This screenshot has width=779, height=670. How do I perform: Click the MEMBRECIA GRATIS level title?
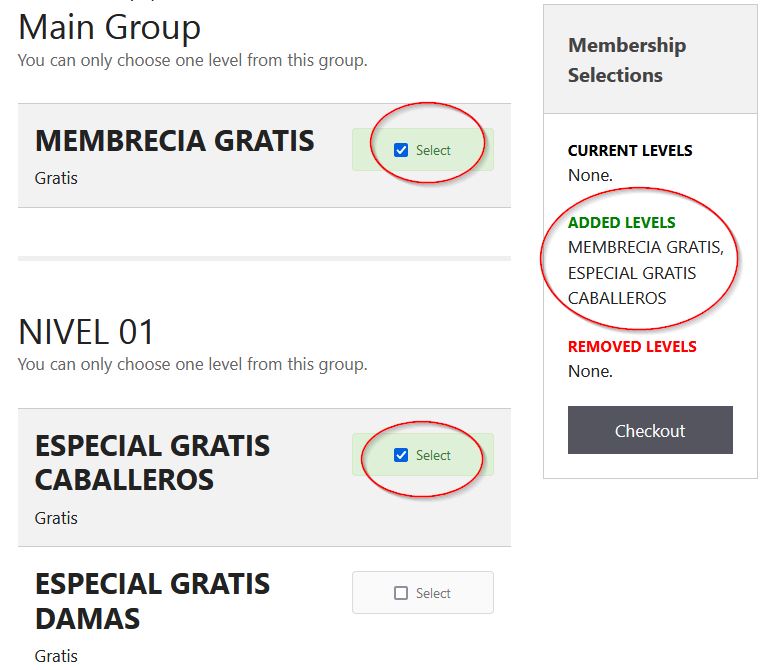point(175,141)
